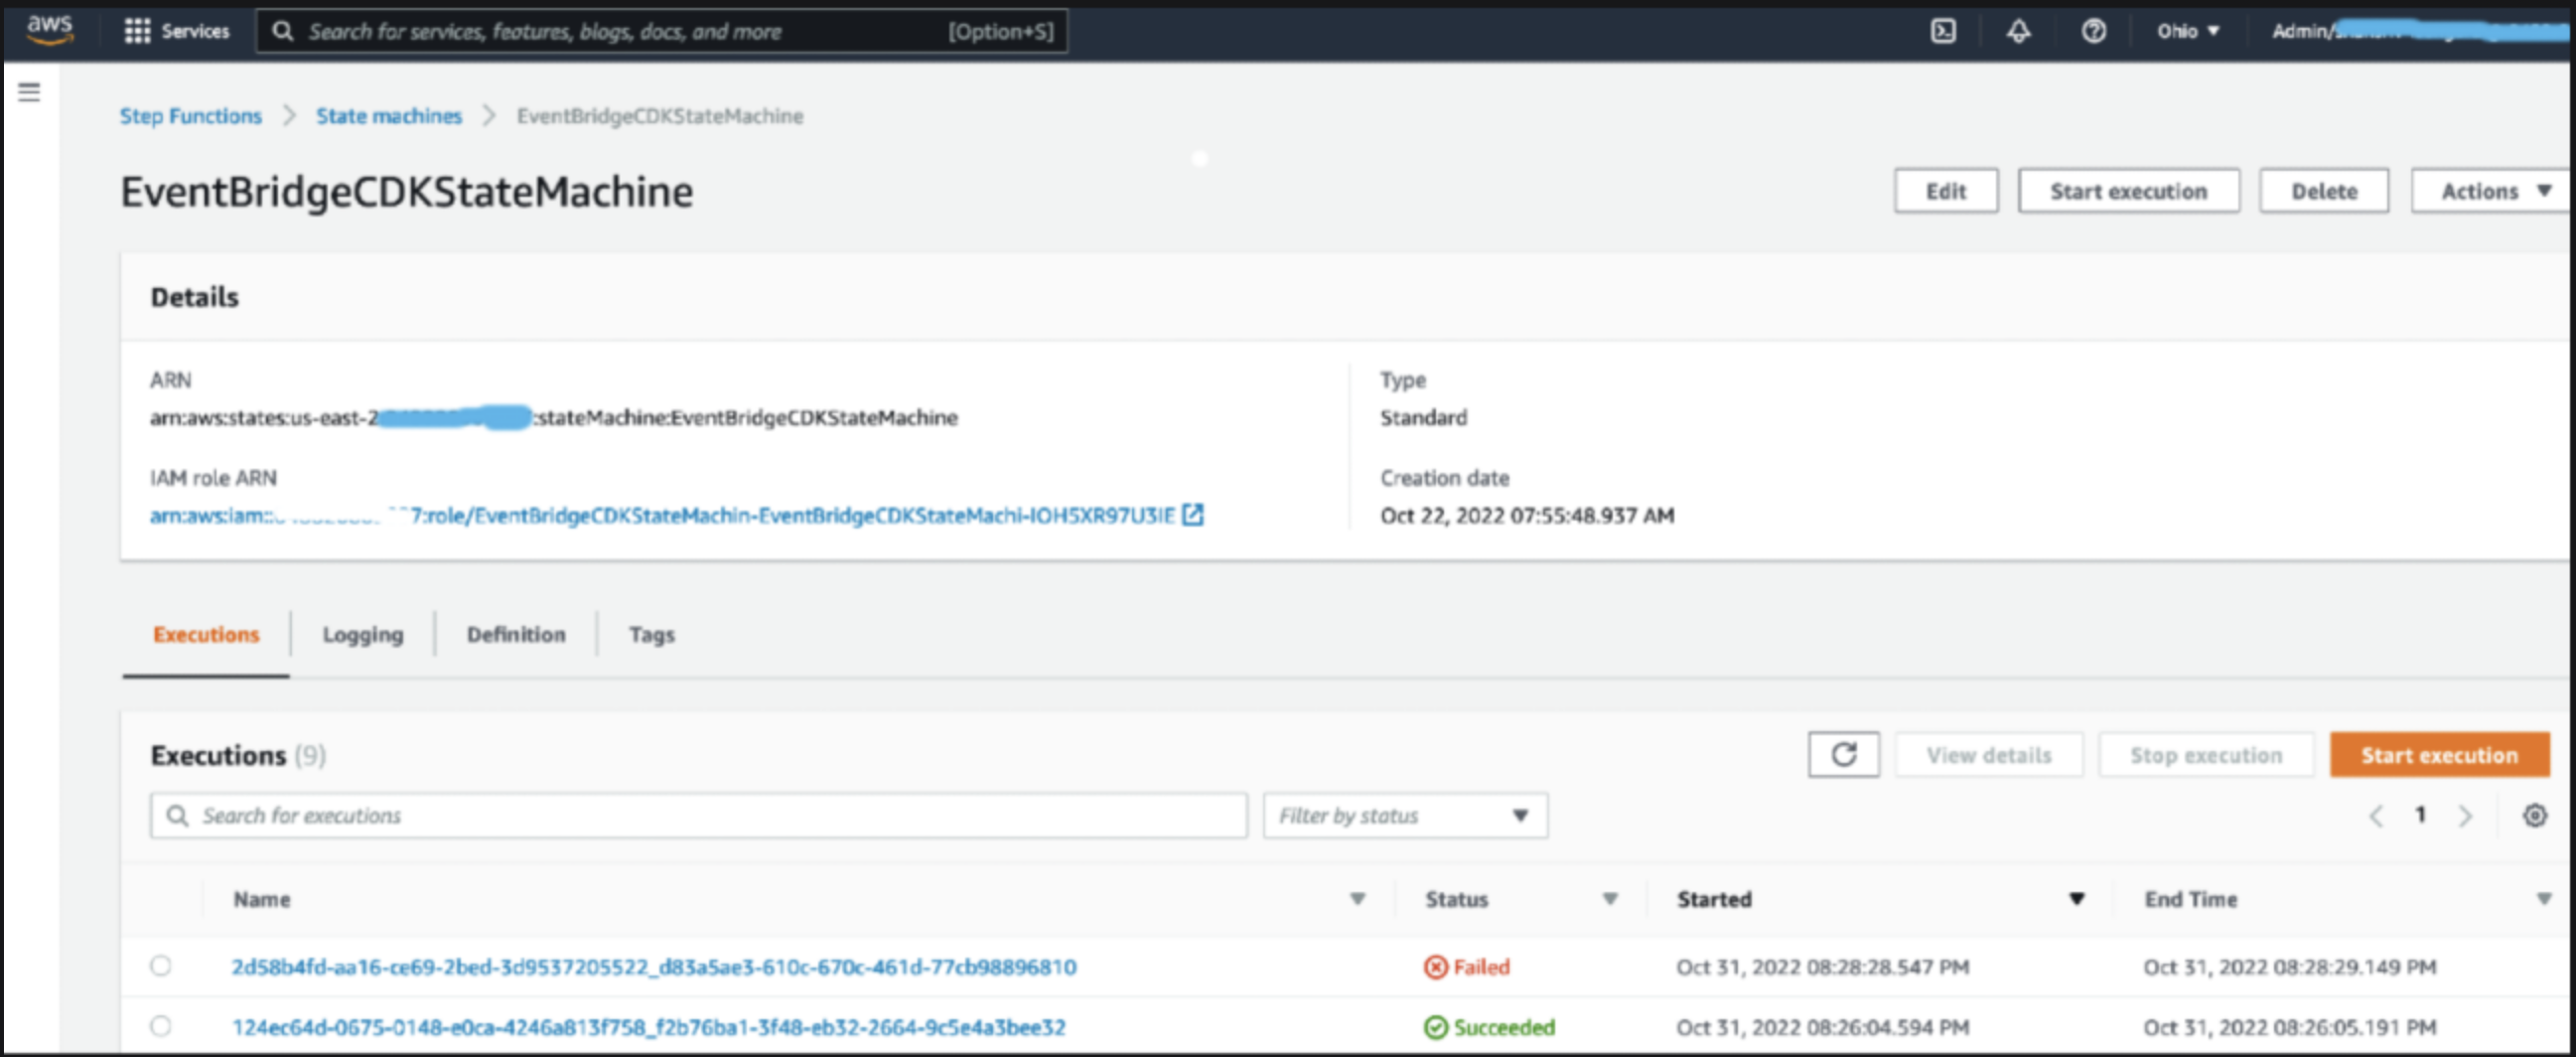The width and height of the screenshot is (2576, 1057).
Task: Click the Oct 31, 2022 08:26:05.191 PM end time
Action: [2290, 1027]
